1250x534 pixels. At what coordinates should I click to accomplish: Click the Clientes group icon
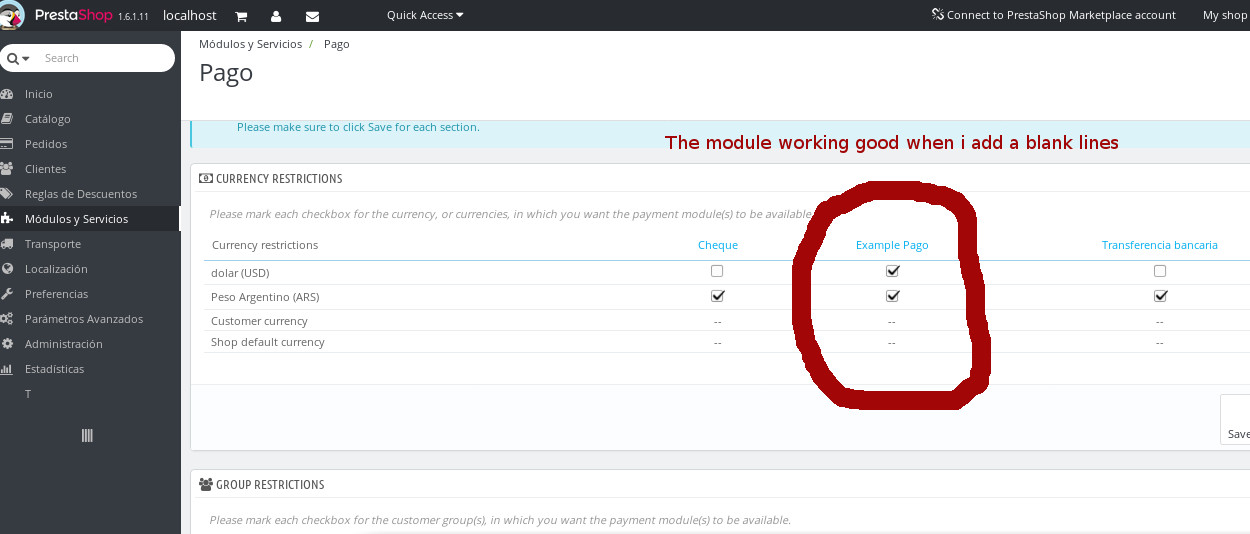[6, 169]
